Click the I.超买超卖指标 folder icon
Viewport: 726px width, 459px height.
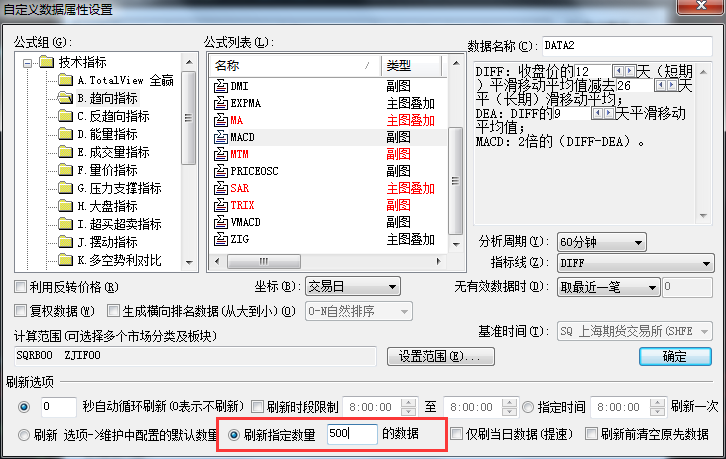65,224
